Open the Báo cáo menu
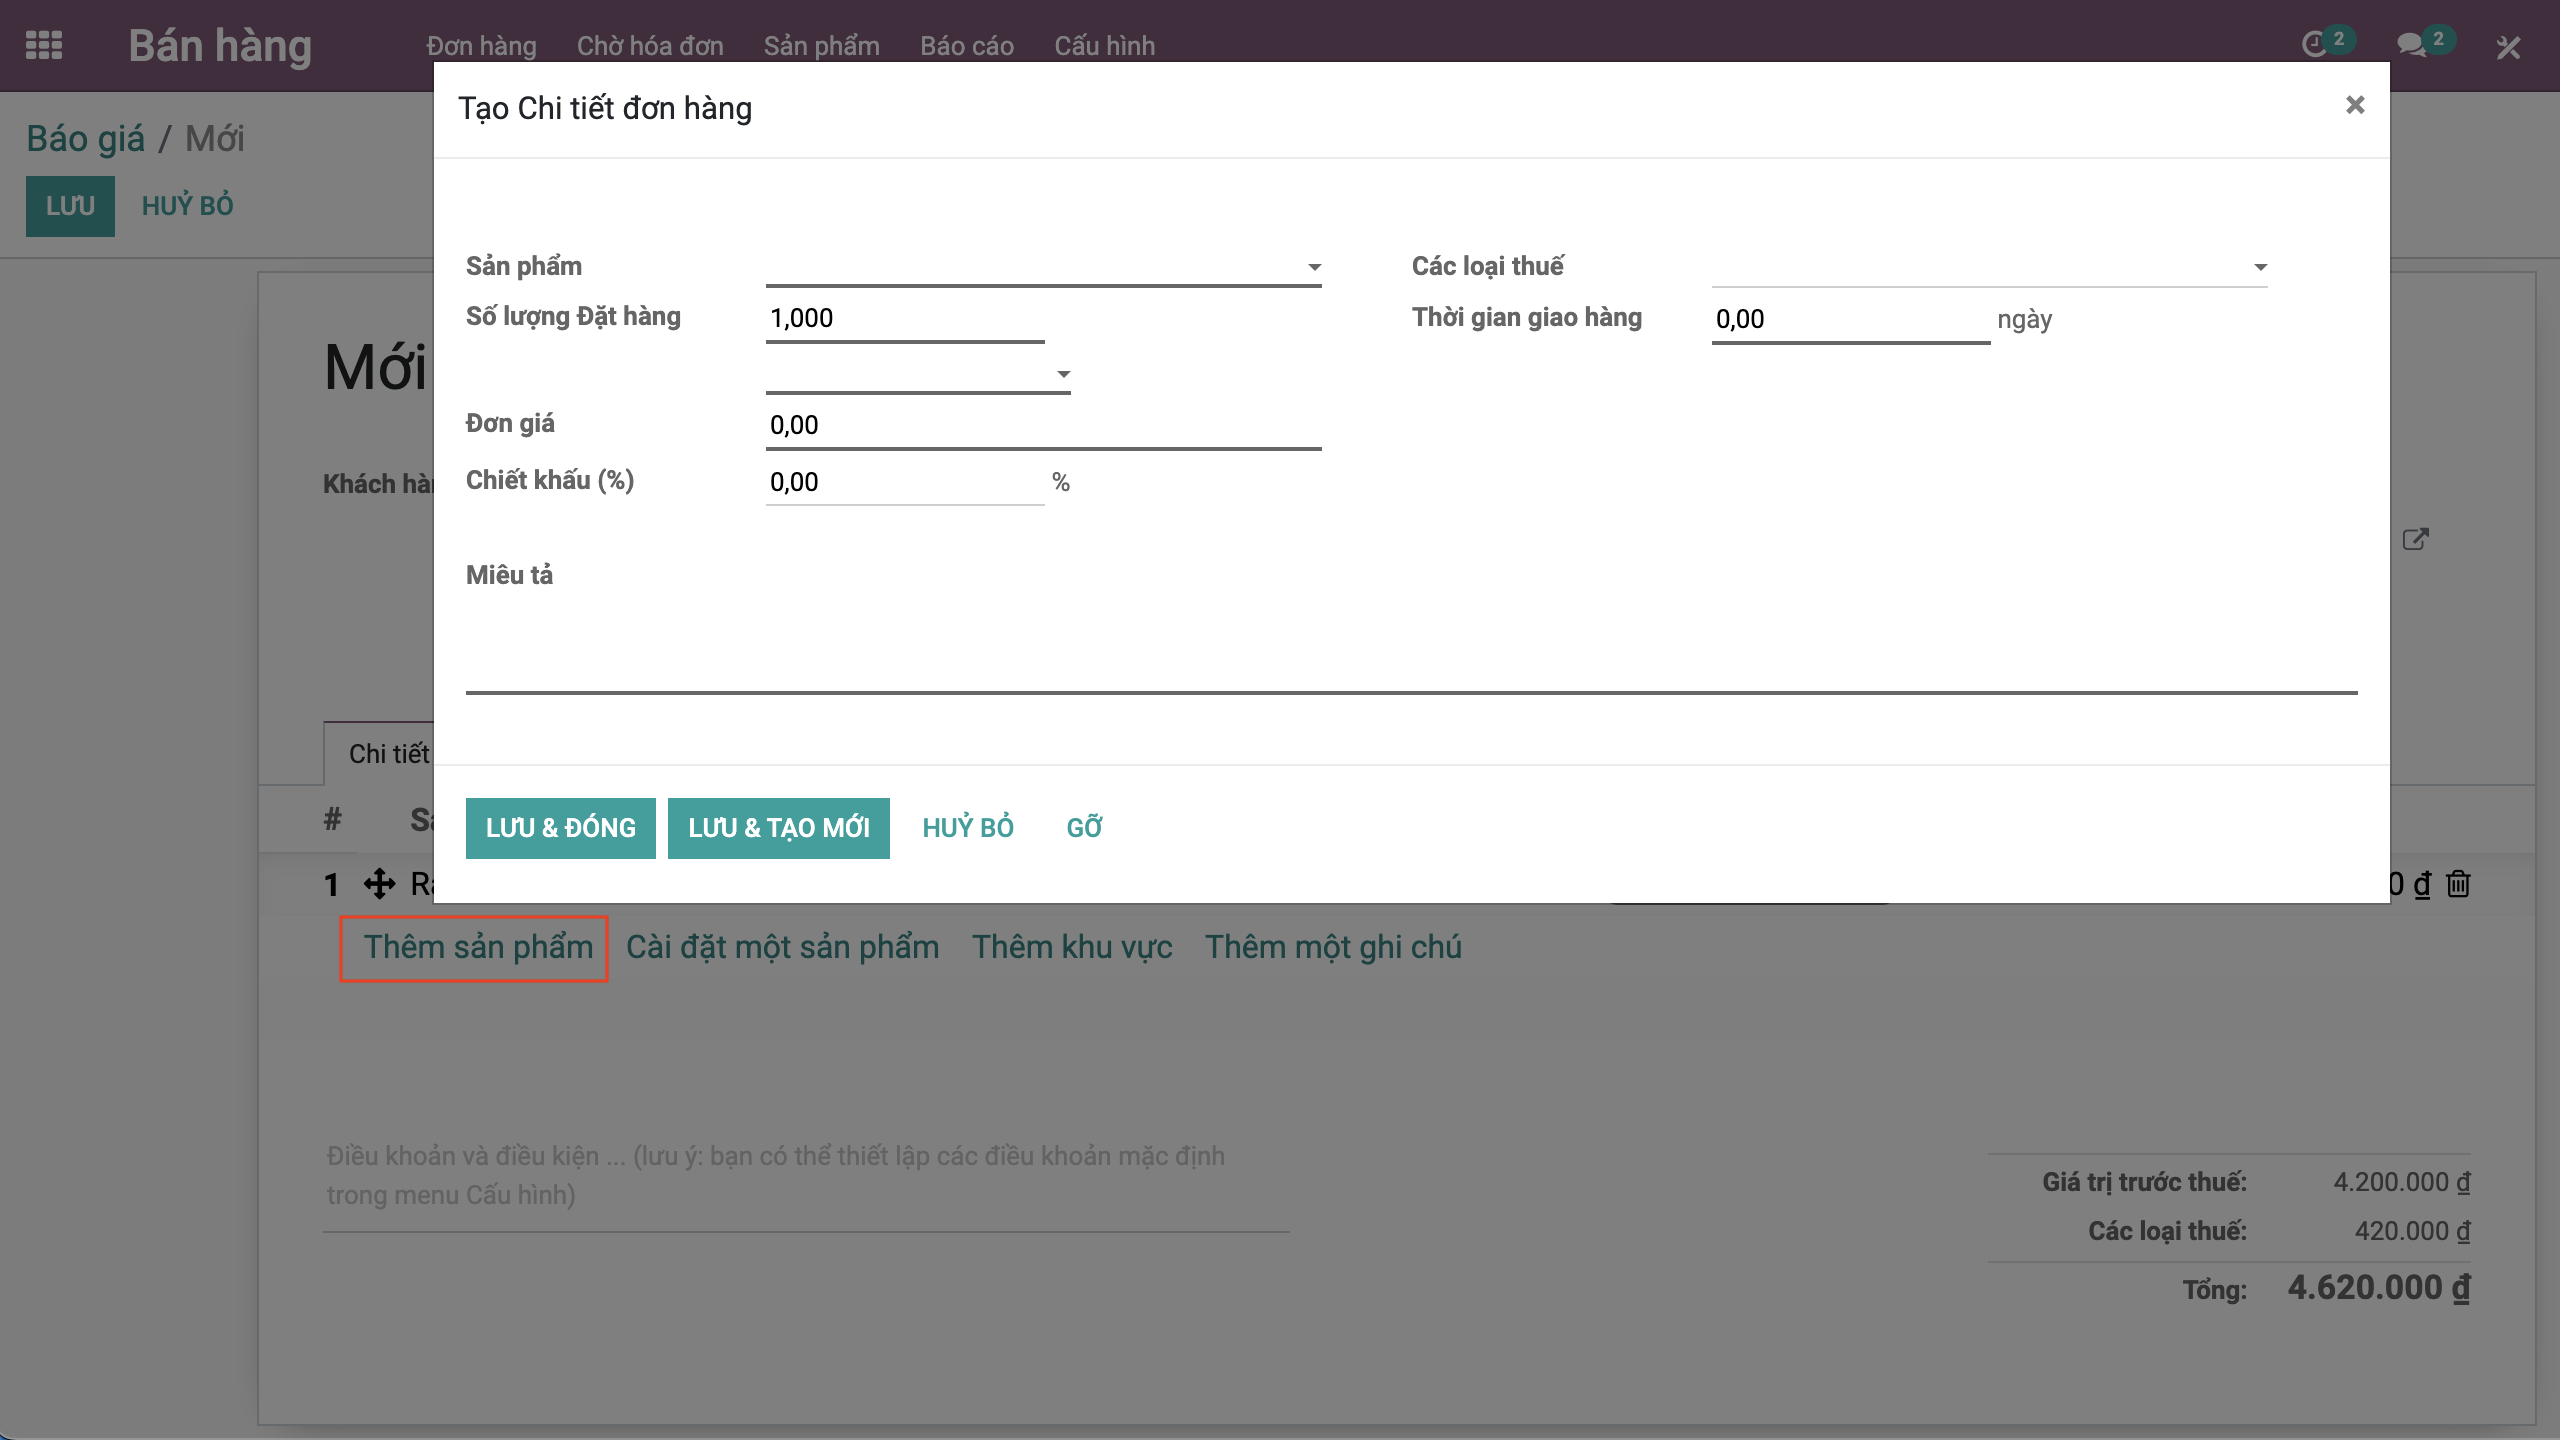Image resolution: width=2560 pixels, height=1440 pixels. click(966, 46)
